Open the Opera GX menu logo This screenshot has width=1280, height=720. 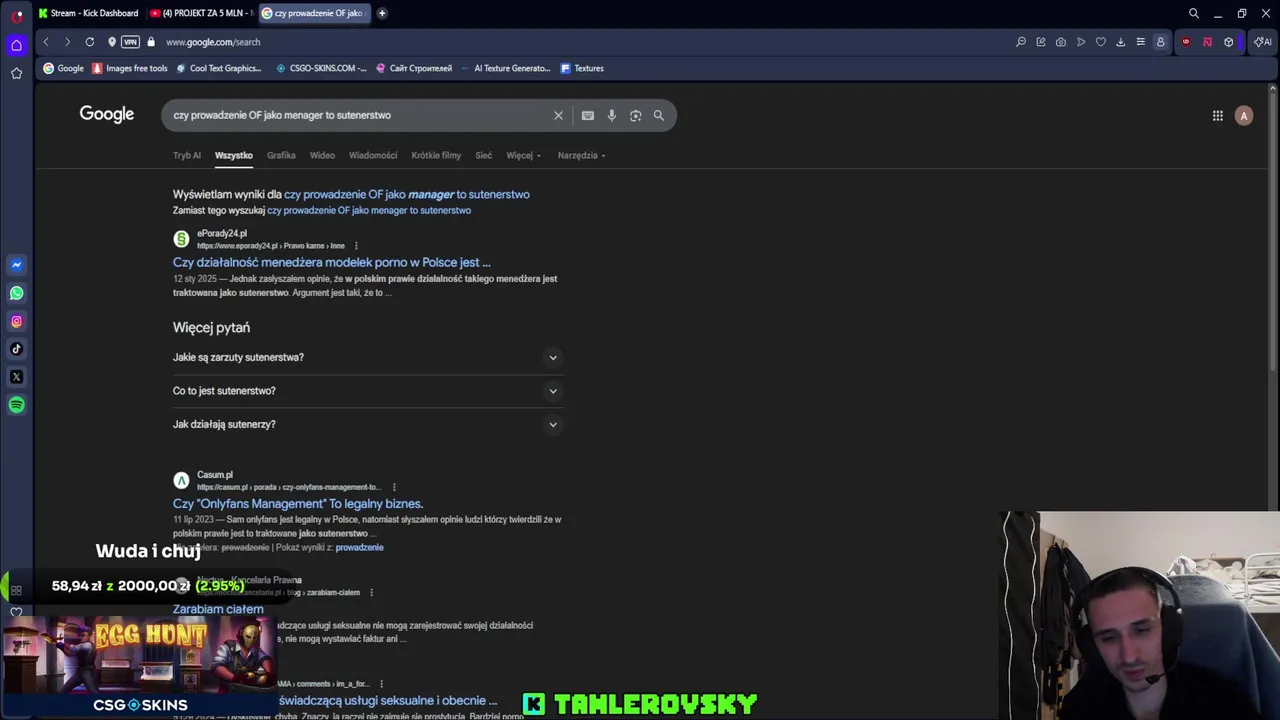(x=17, y=15)
